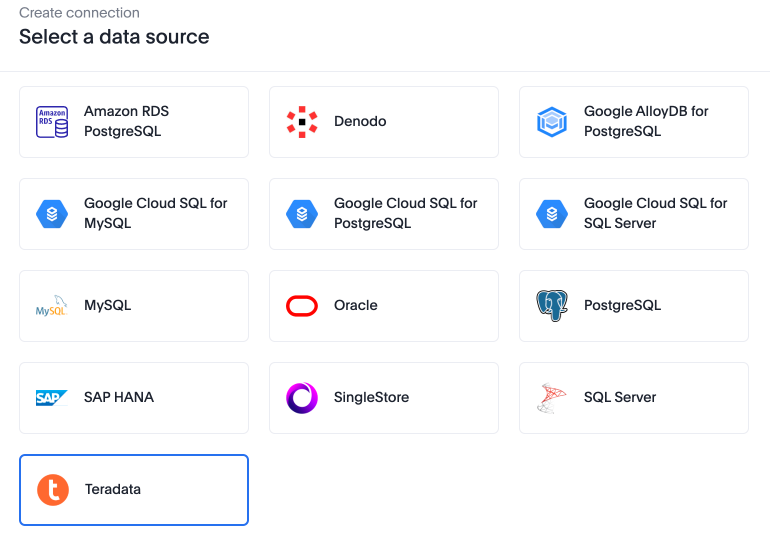Screen dimensions: 770x538
Task: Select the Denodo label text
Action: point(360,121)
